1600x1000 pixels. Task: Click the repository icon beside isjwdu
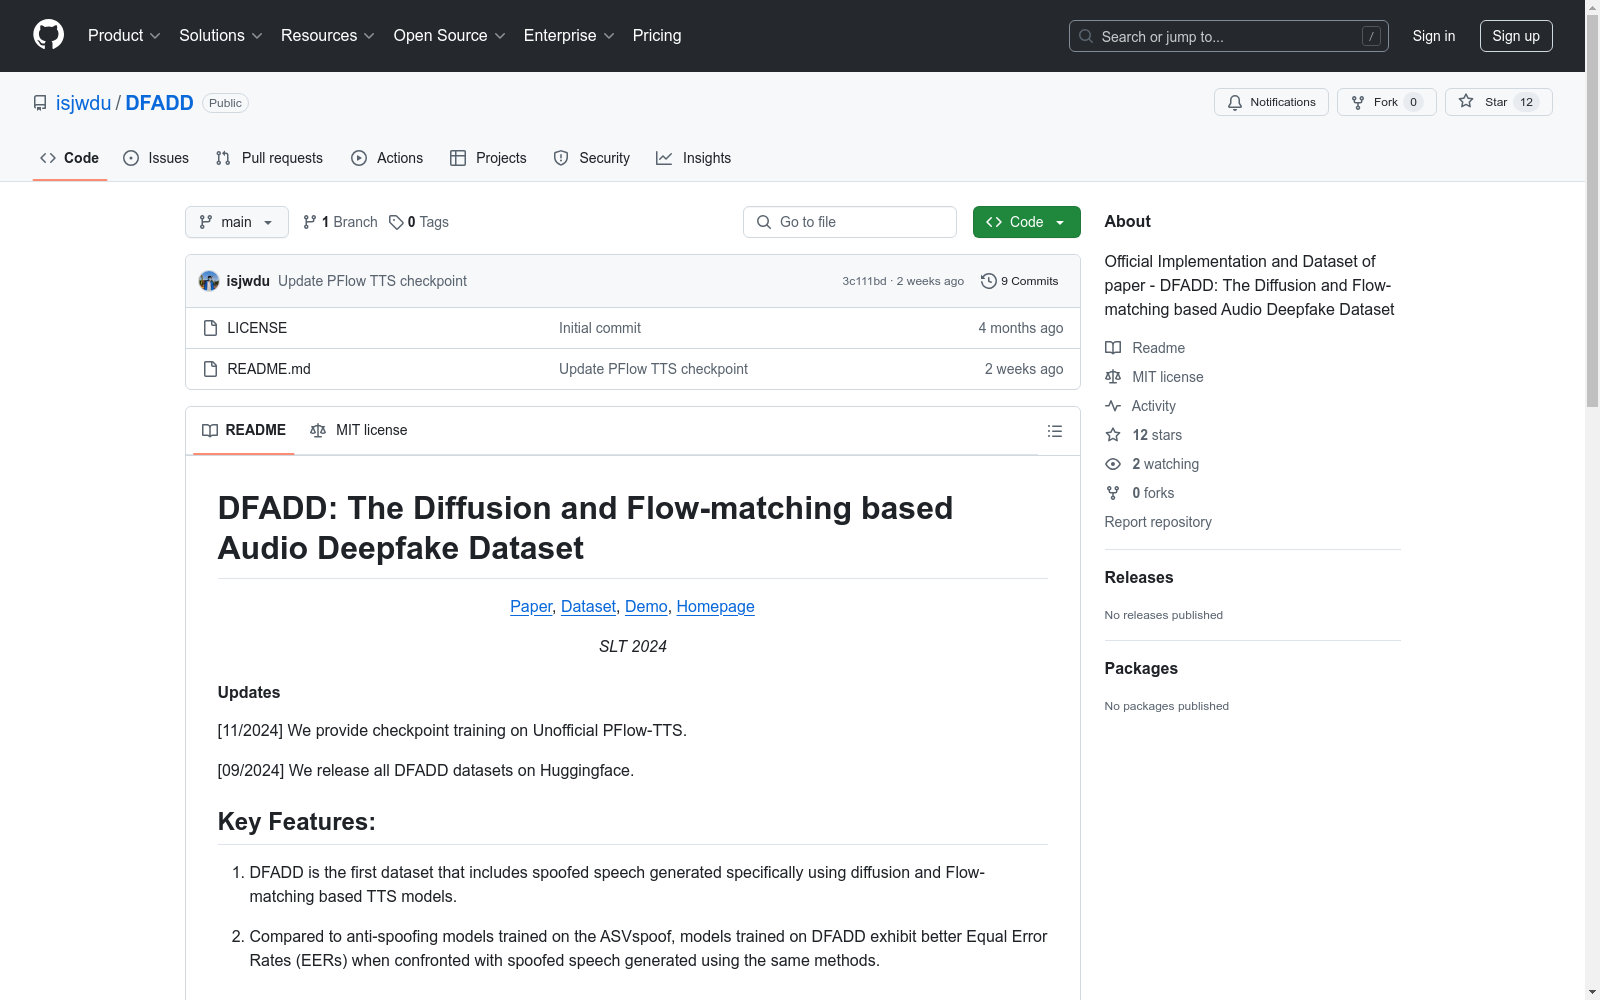tap(40, 103)
